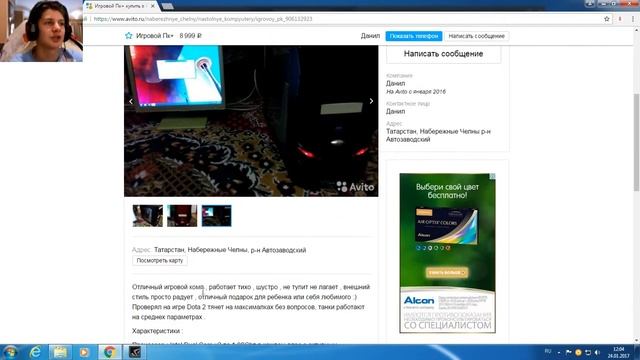Open the dark app icon next to Chrome on the taskbar
Viewport: 640px width, 360px height.
click(135, 352)
